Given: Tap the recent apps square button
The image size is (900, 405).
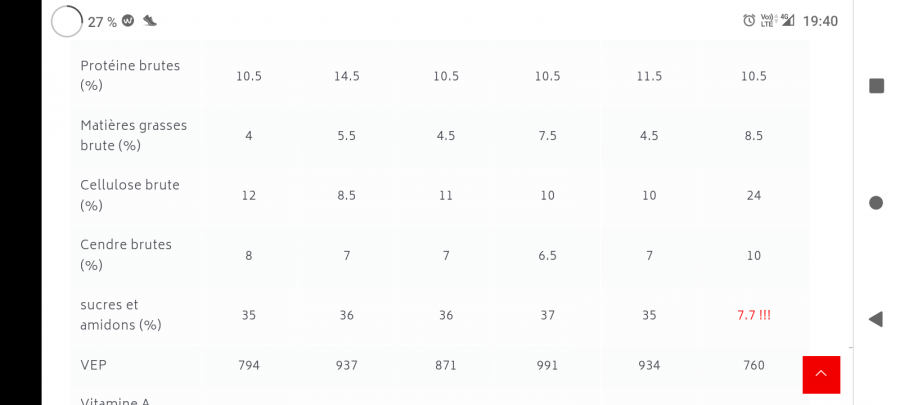Looking at the screenshot, I should [x=876, y=86].
